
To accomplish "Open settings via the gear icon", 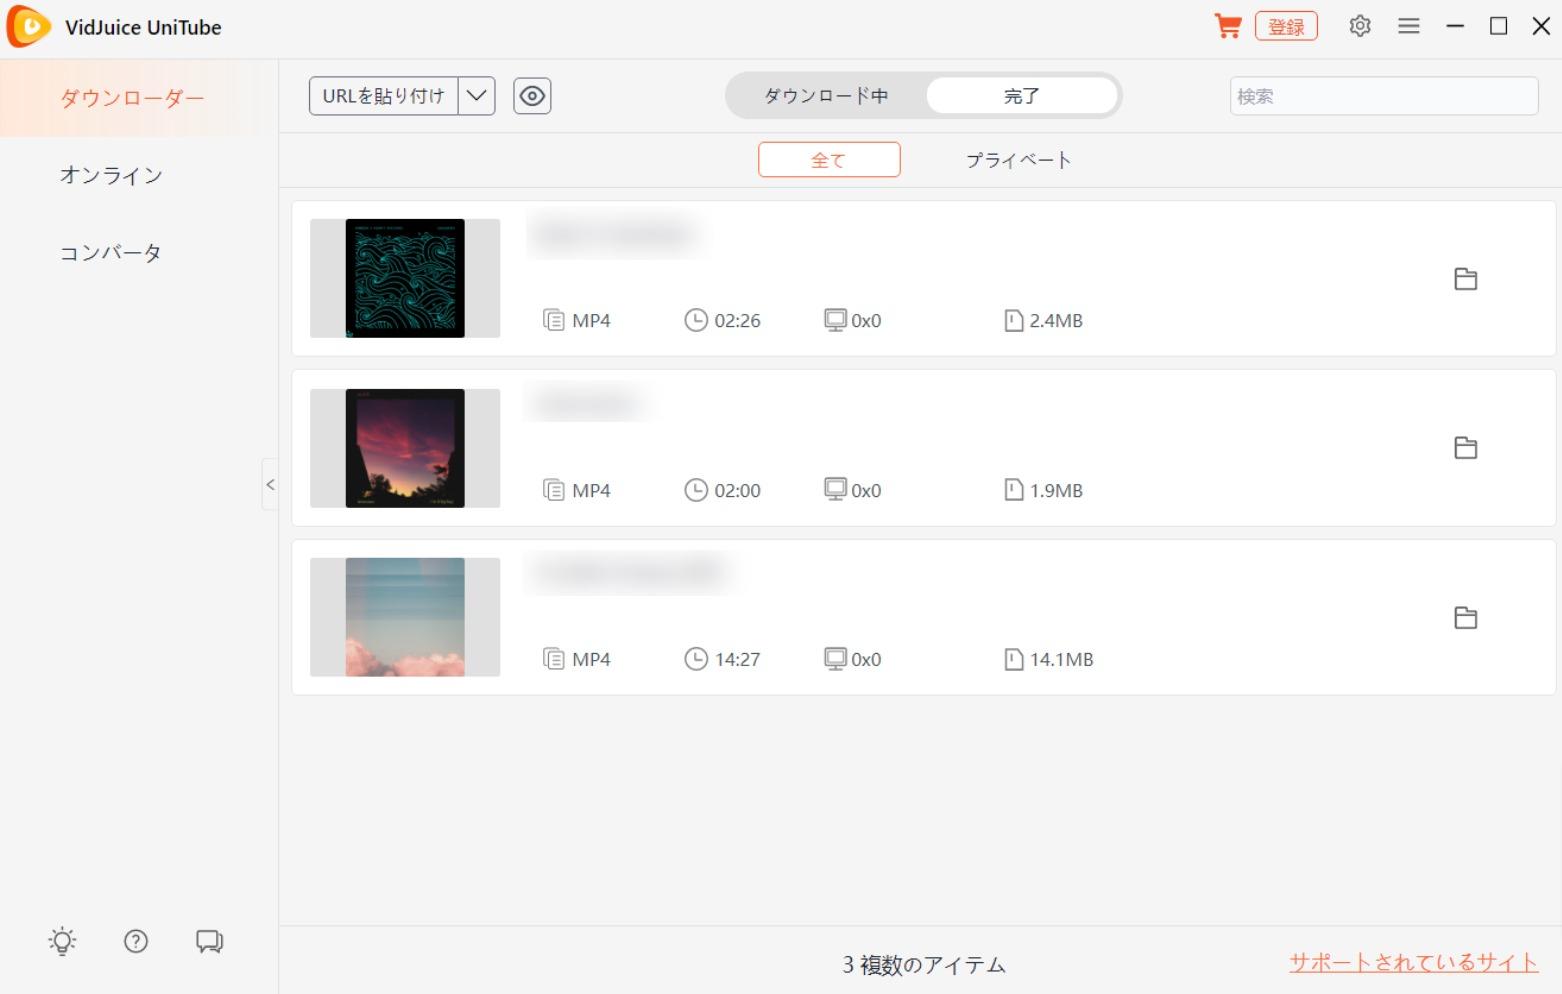I will point(1360,26).
